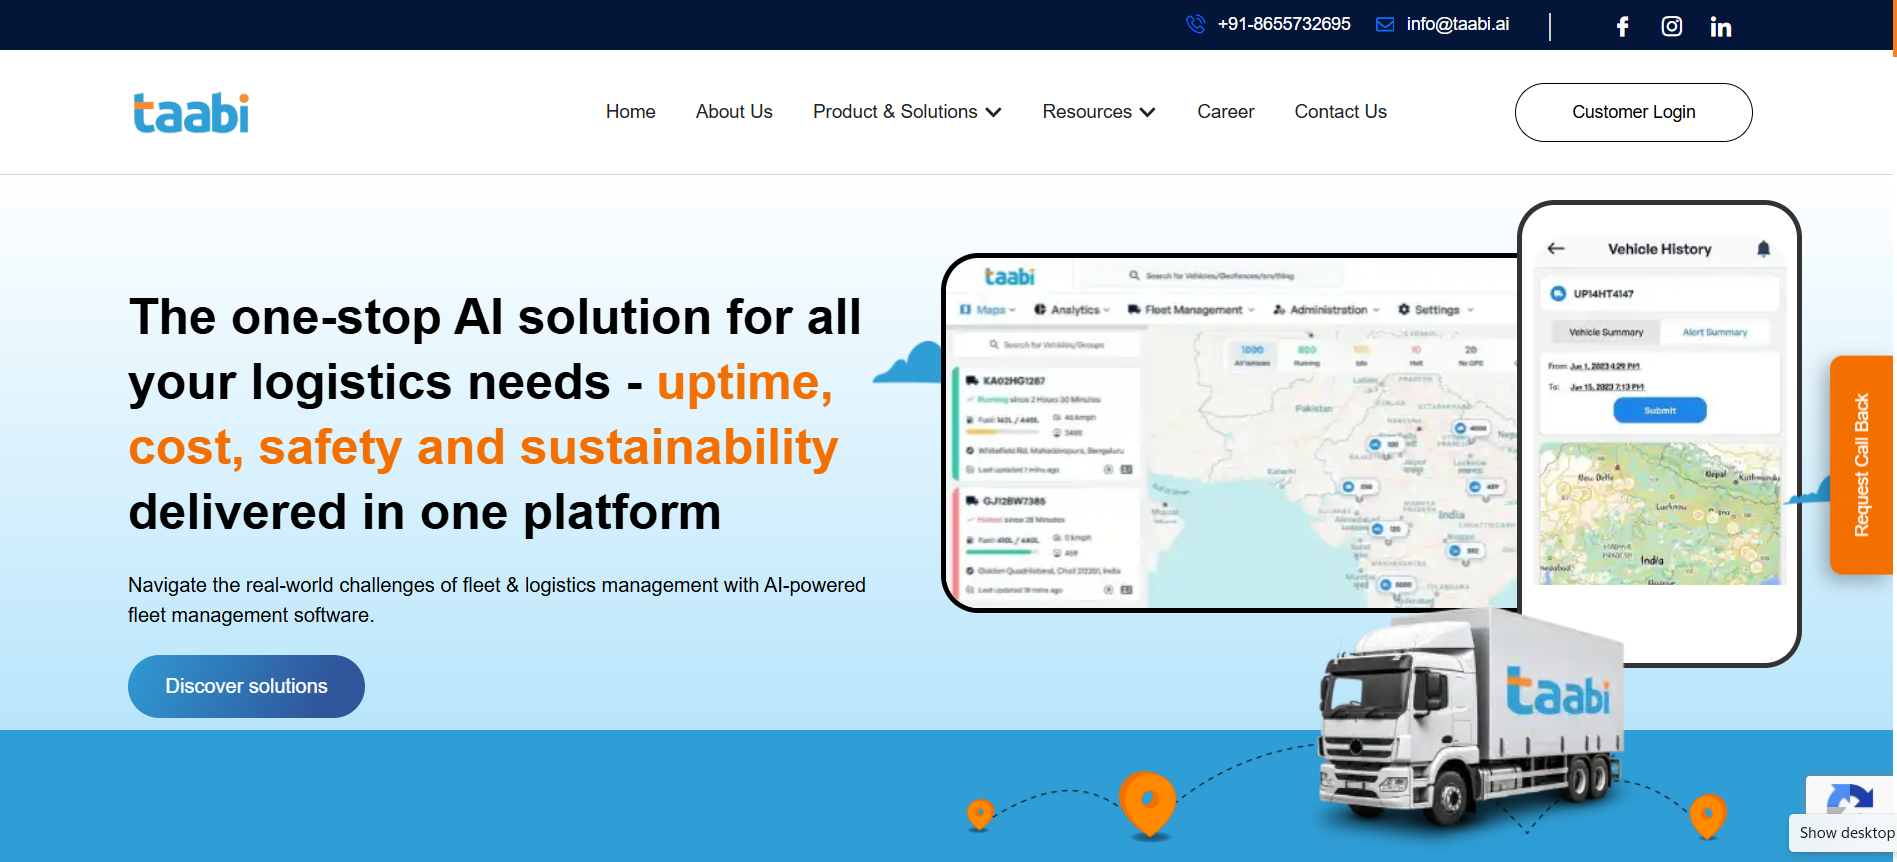The image size is (1897, 862).
Task: Navigate to Contact Us
Action: click(1340, 112)
